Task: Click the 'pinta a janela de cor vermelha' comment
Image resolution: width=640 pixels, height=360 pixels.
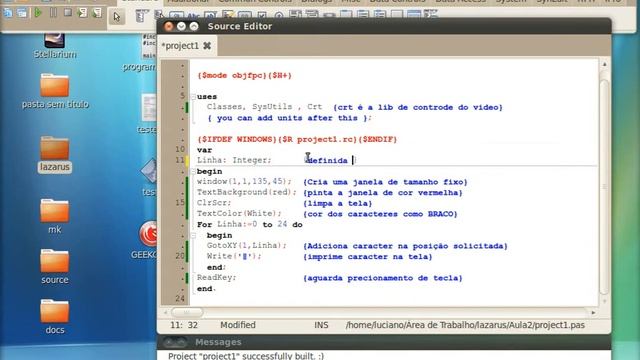Action: (383, 193)
